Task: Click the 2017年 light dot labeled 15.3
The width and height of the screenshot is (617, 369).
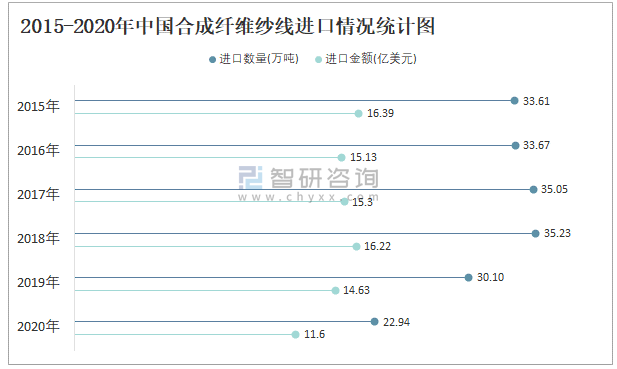Action: click(345, 202)
